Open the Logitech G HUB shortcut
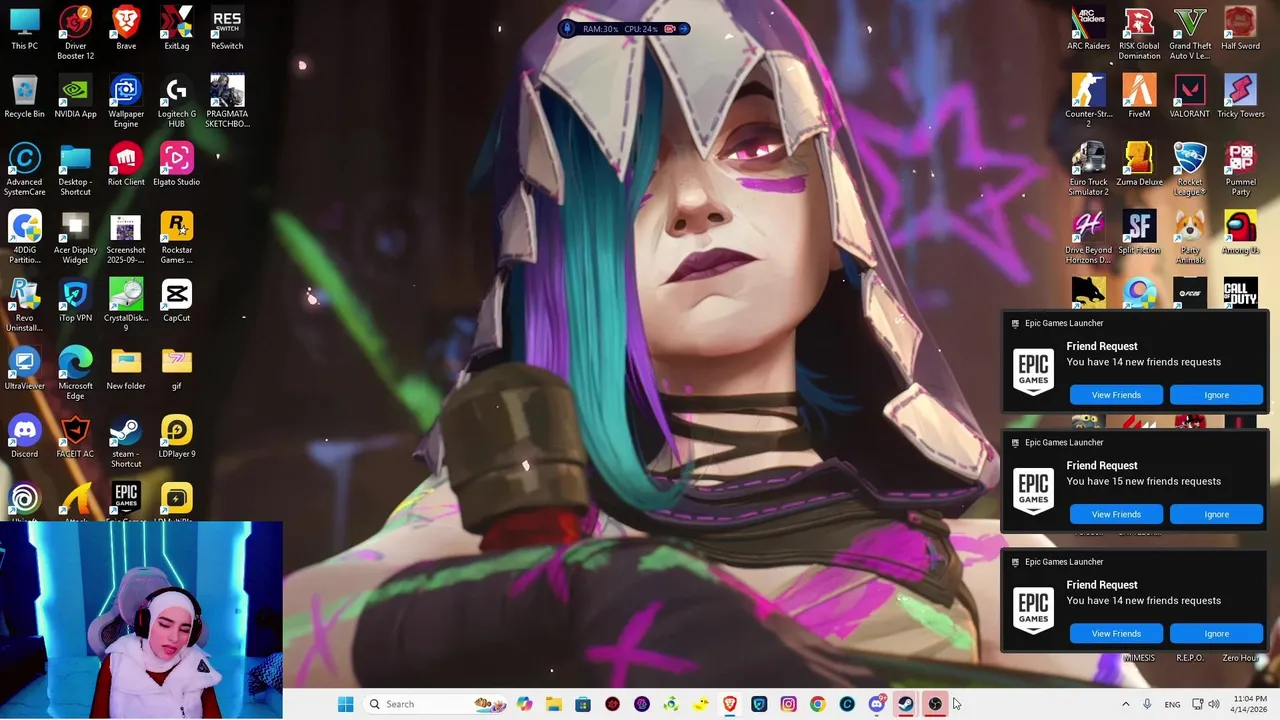1280x720 pixels. (x=176, y=101)
